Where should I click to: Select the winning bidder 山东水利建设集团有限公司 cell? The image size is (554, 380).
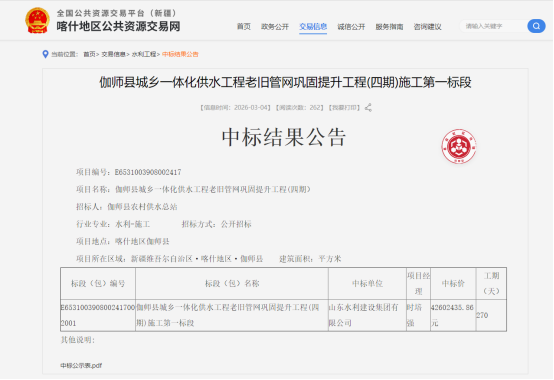(367, 315)
